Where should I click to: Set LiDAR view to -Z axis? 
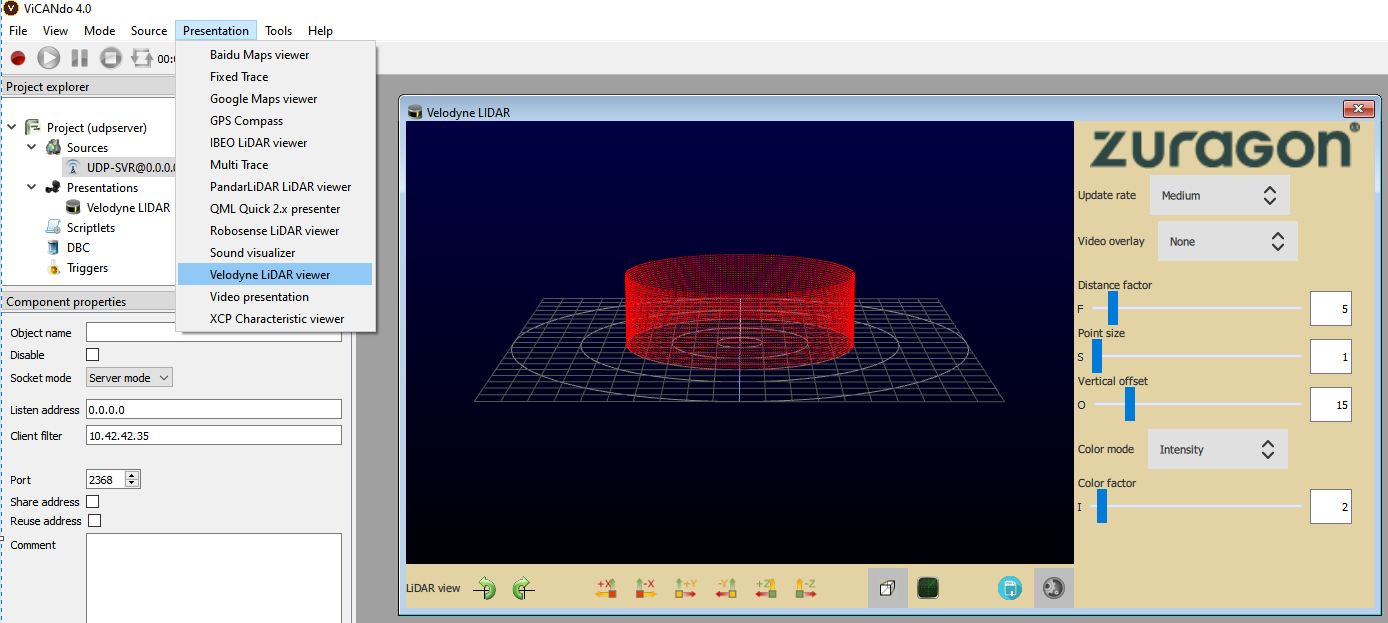806,588
